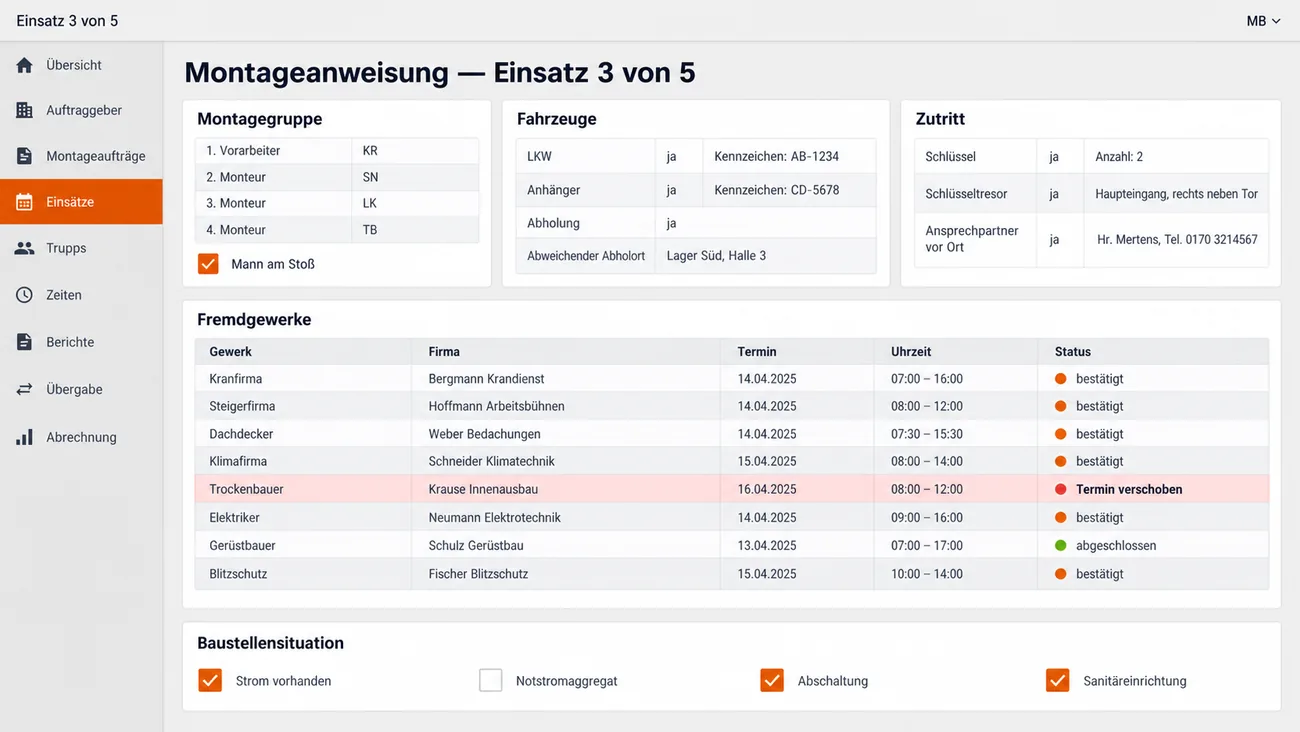
Task: Click the Elektriker cell in Gewerk column
Action: coord(303,517)
